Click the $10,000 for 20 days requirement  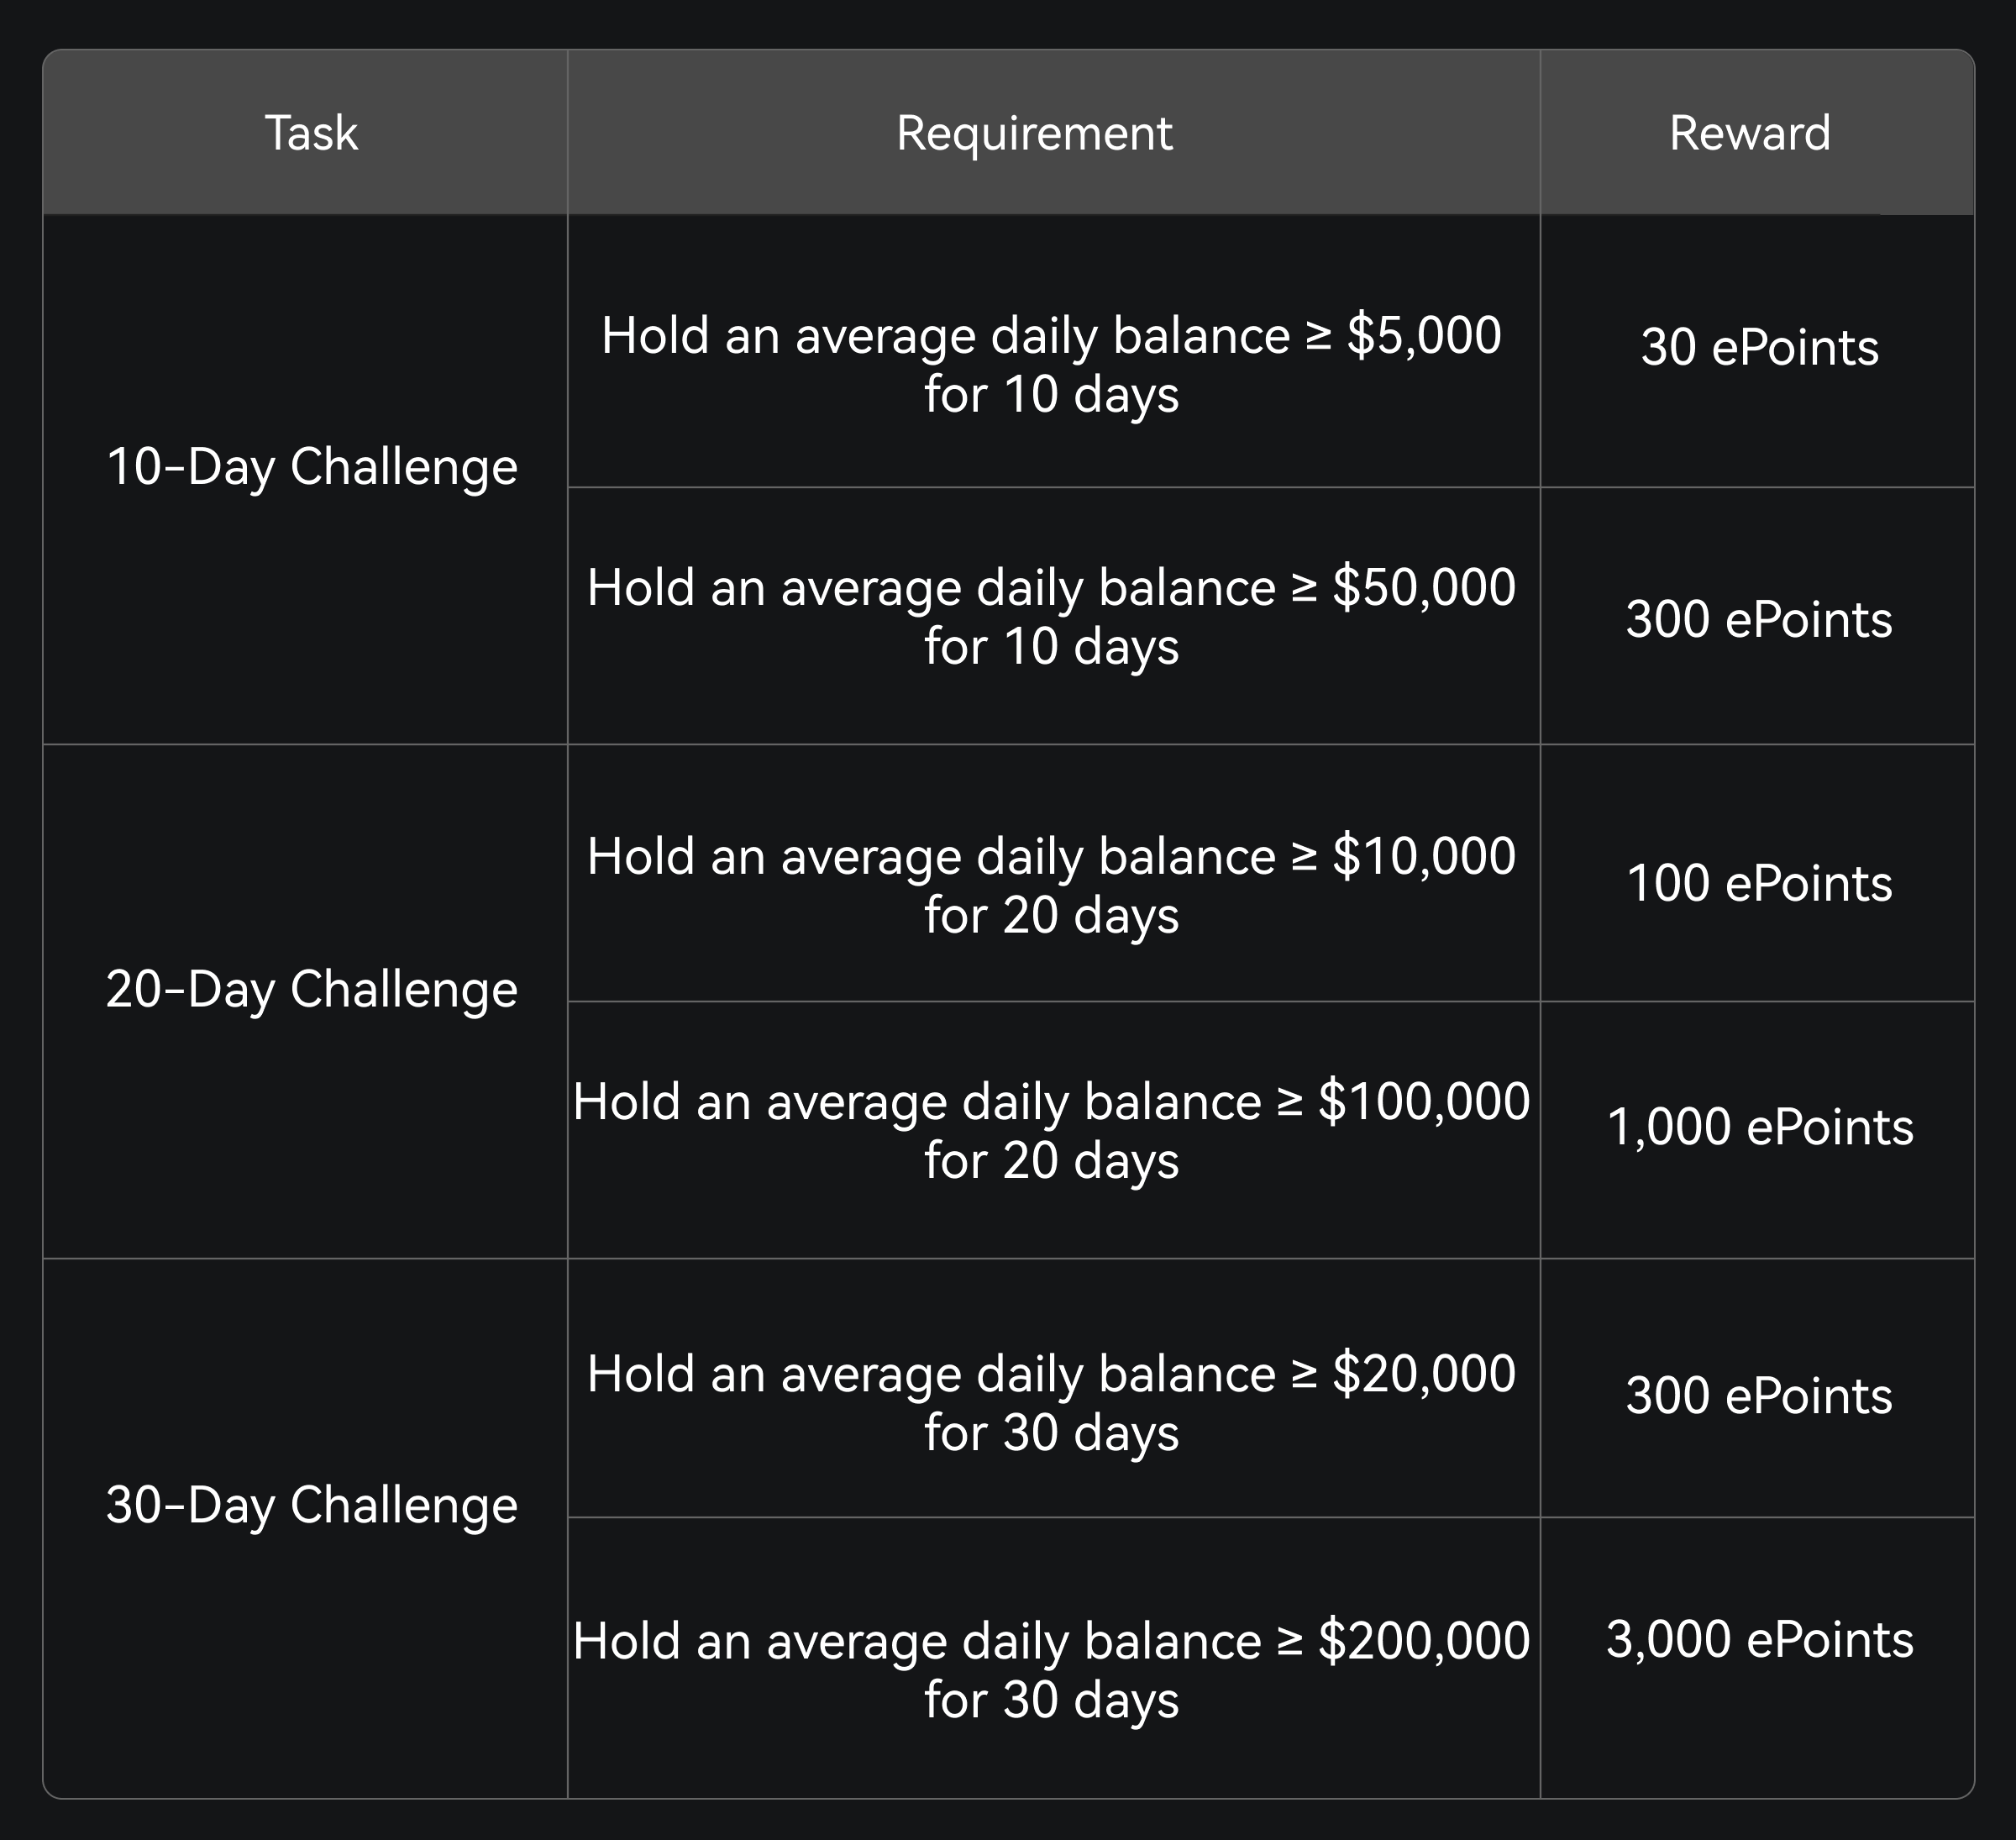[1051, 885]
